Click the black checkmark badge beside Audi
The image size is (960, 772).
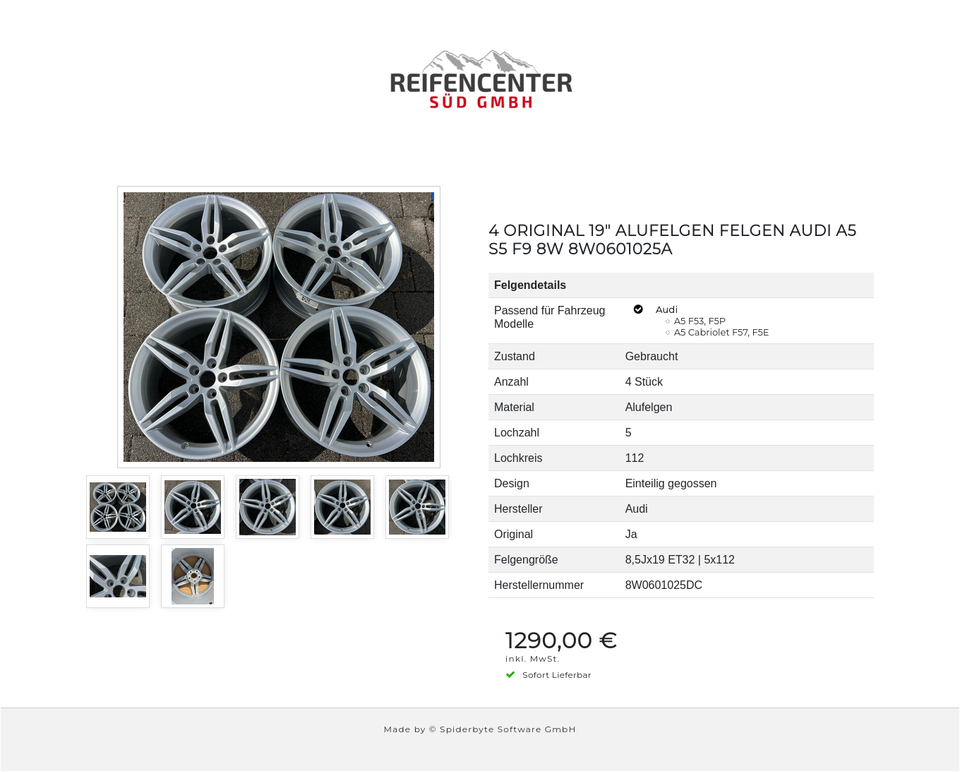click(638, 309)
